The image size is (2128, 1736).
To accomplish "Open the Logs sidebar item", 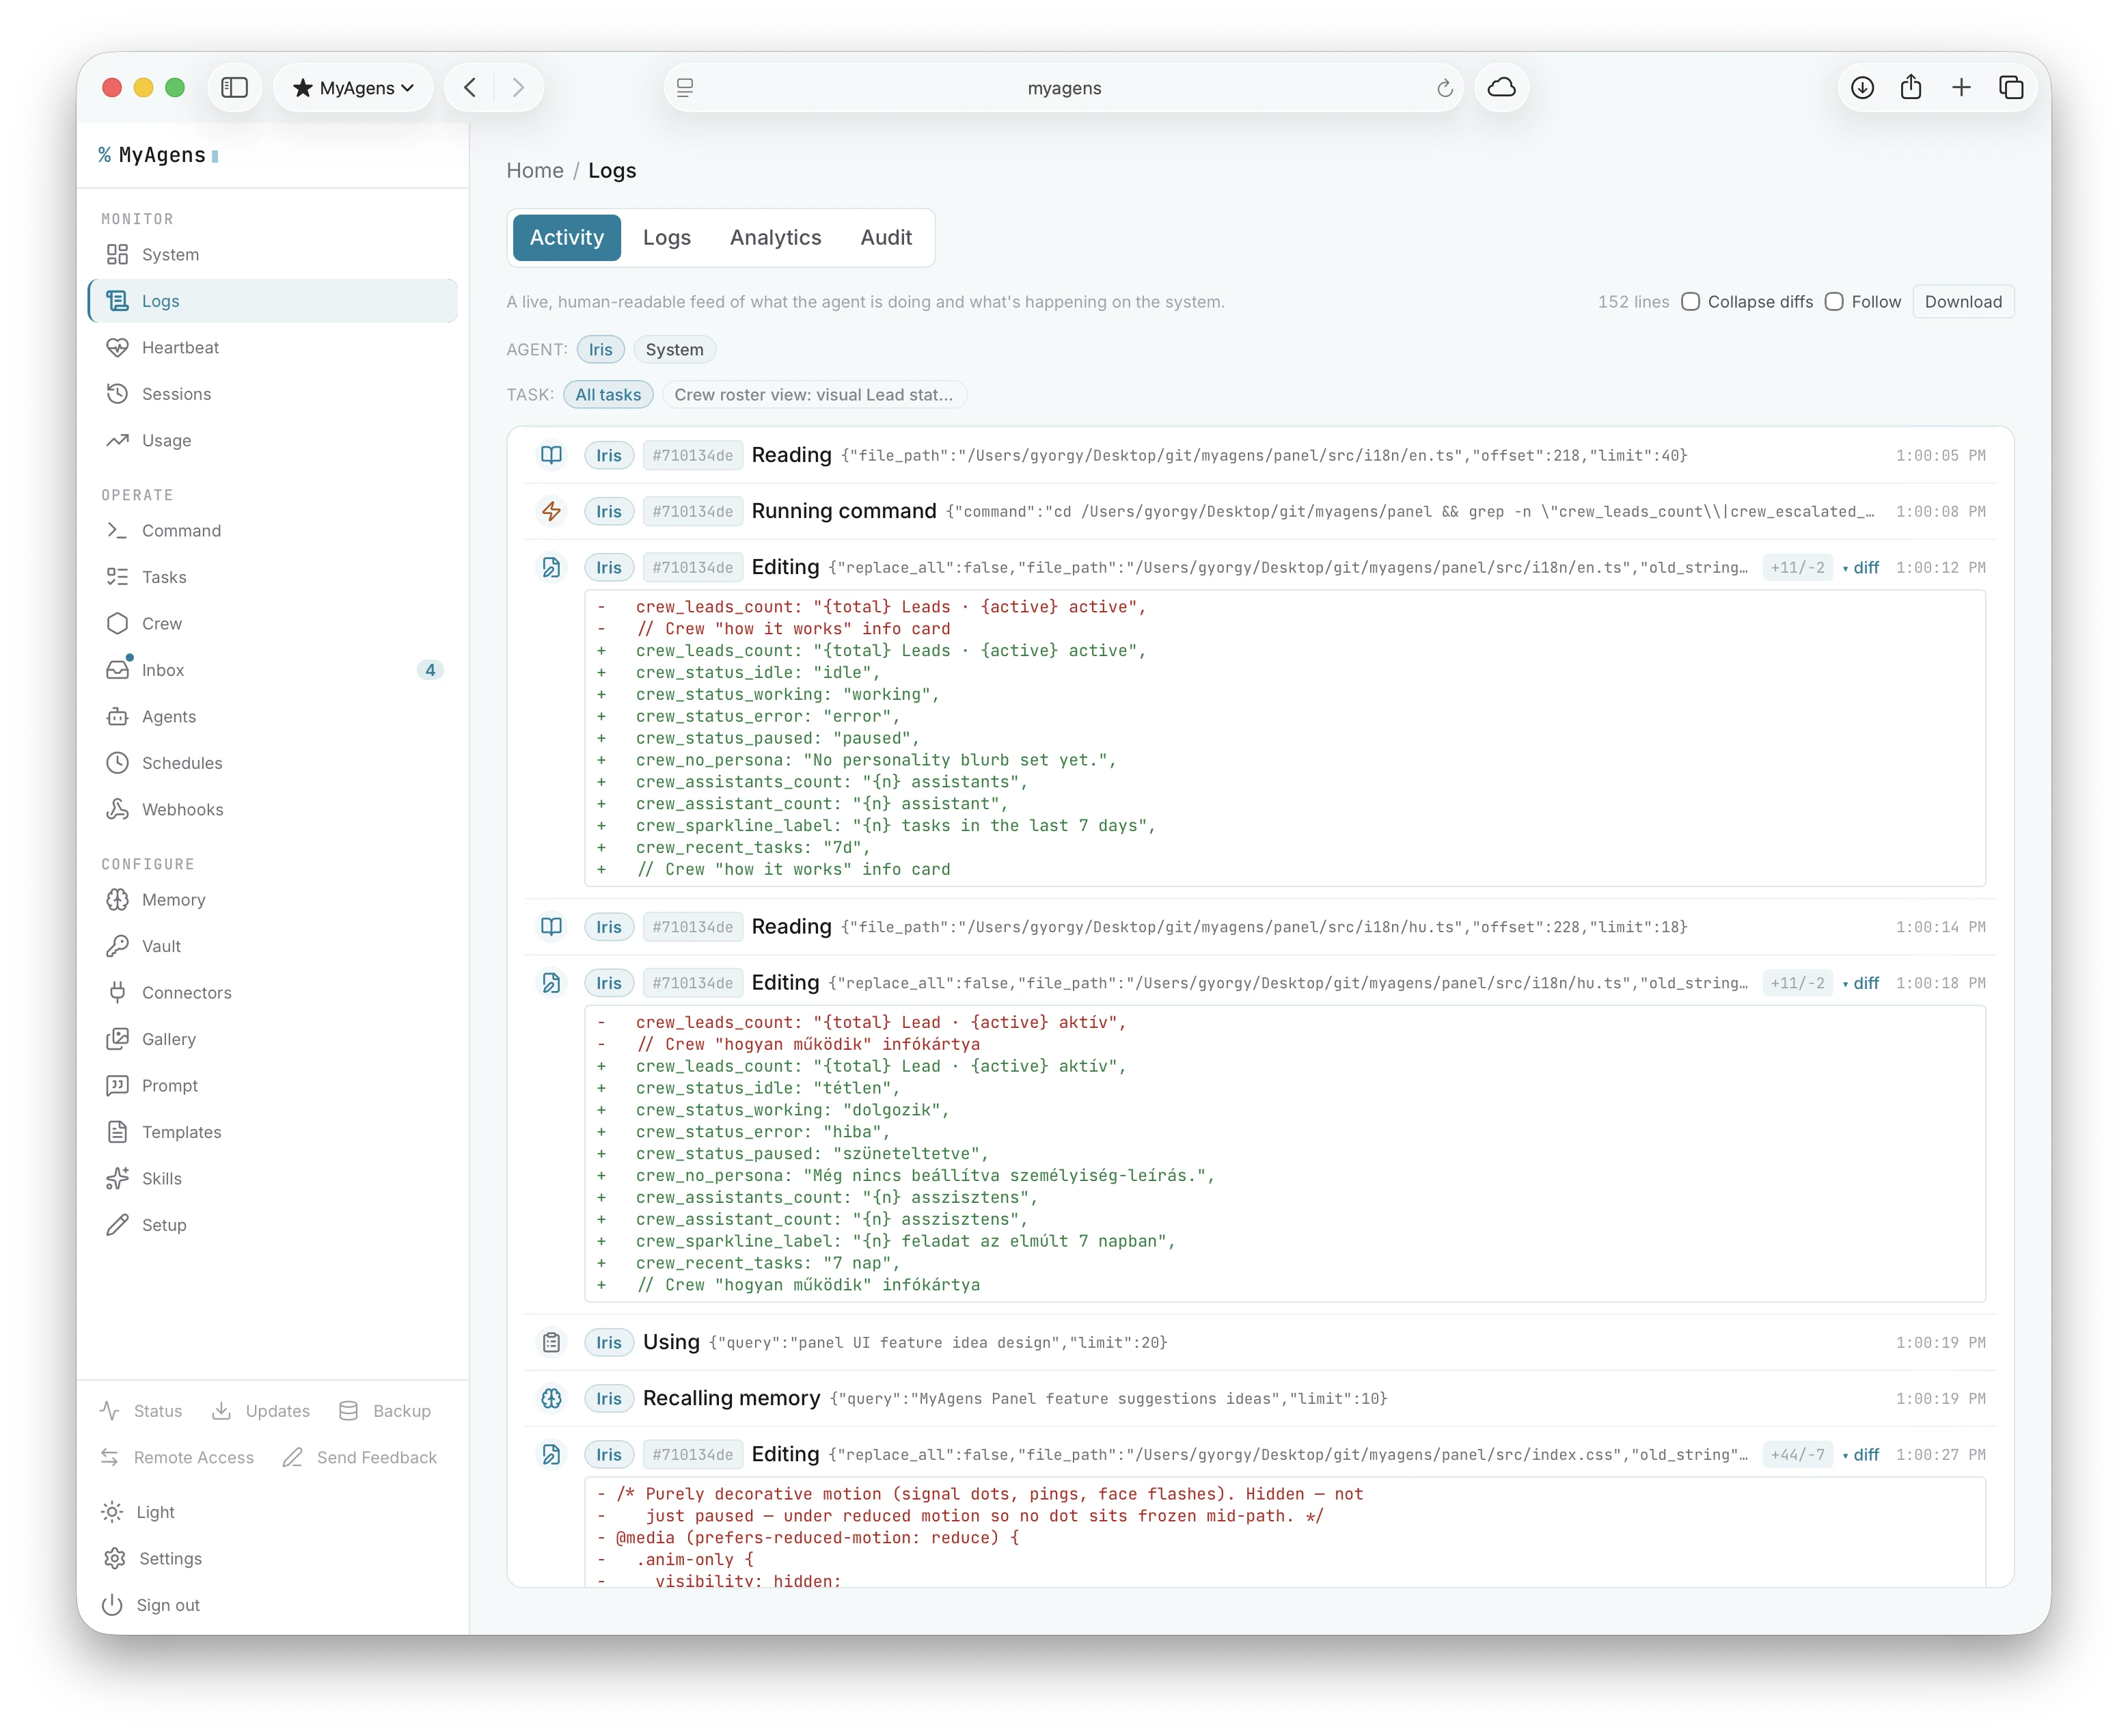I will 272,301.
